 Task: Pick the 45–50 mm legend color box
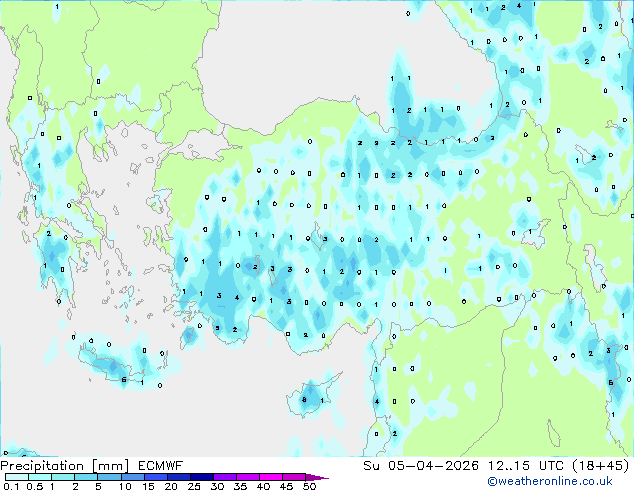pos(294,477)
